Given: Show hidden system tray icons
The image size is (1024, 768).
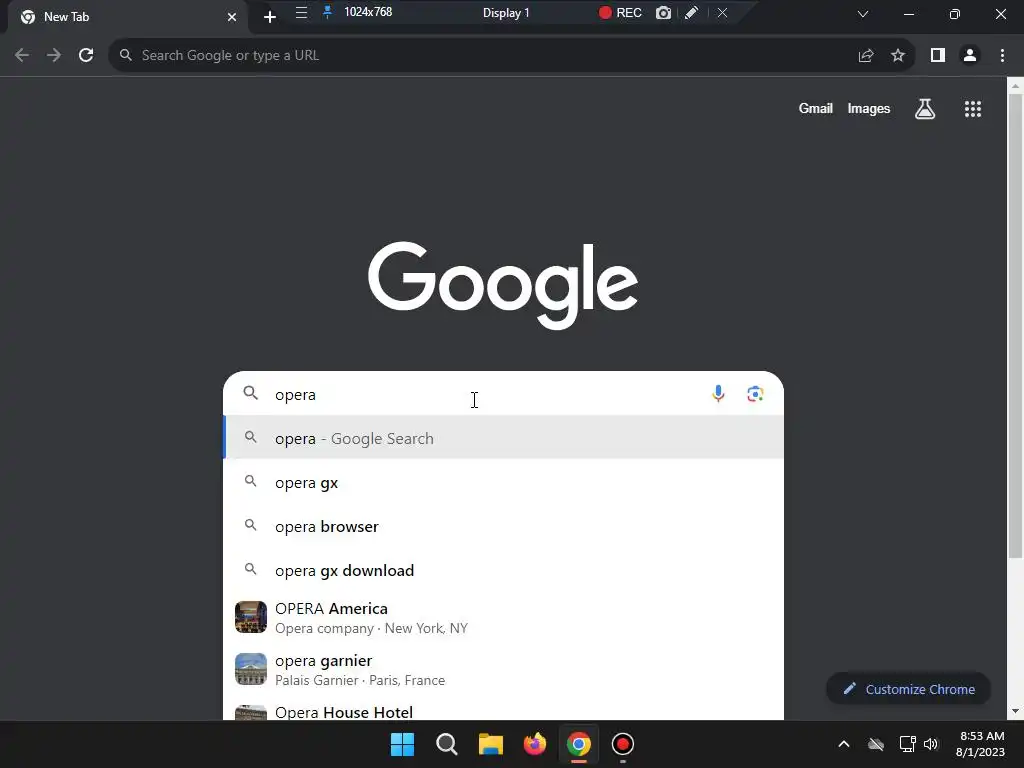Looking at the screenshot, I should tap(844, 744).
